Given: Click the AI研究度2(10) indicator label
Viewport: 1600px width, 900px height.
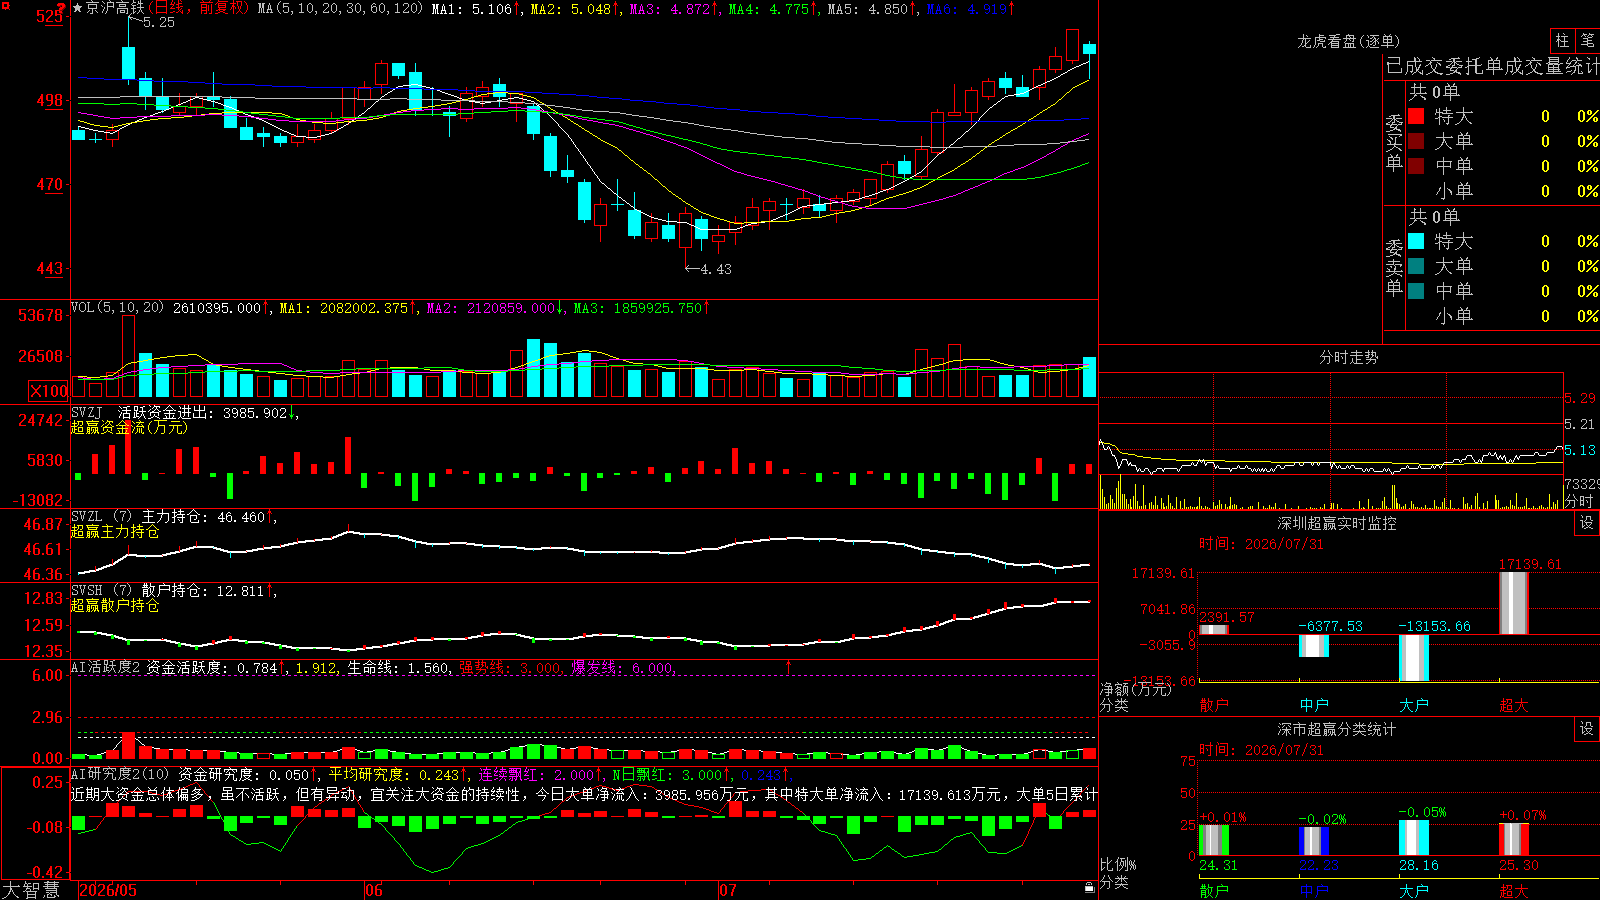Looking at the screenshot, I should coord(120,774).
